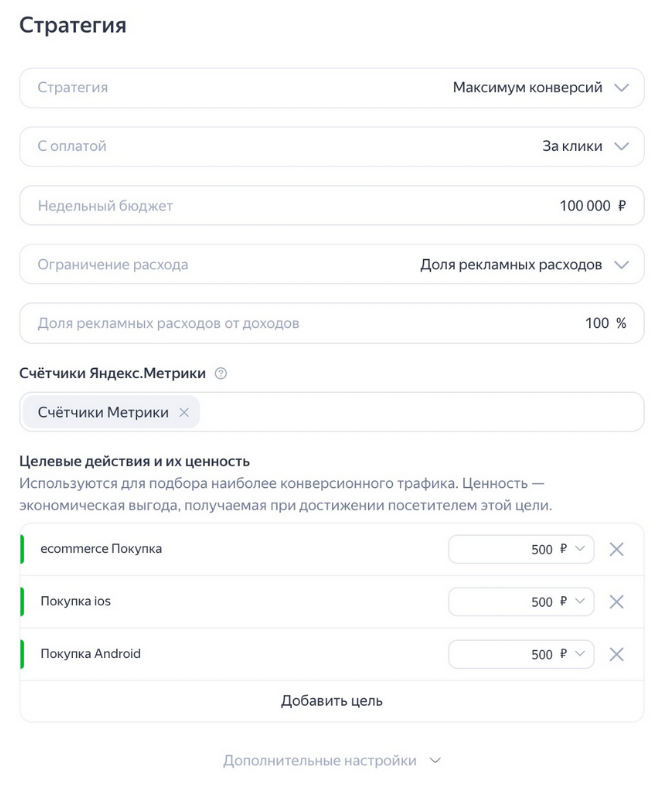The width and height of the screenshot is (660, 791).
Task: Expand Дополнительные настройки section
Action: pyautogui.click(x=331, y=761)
